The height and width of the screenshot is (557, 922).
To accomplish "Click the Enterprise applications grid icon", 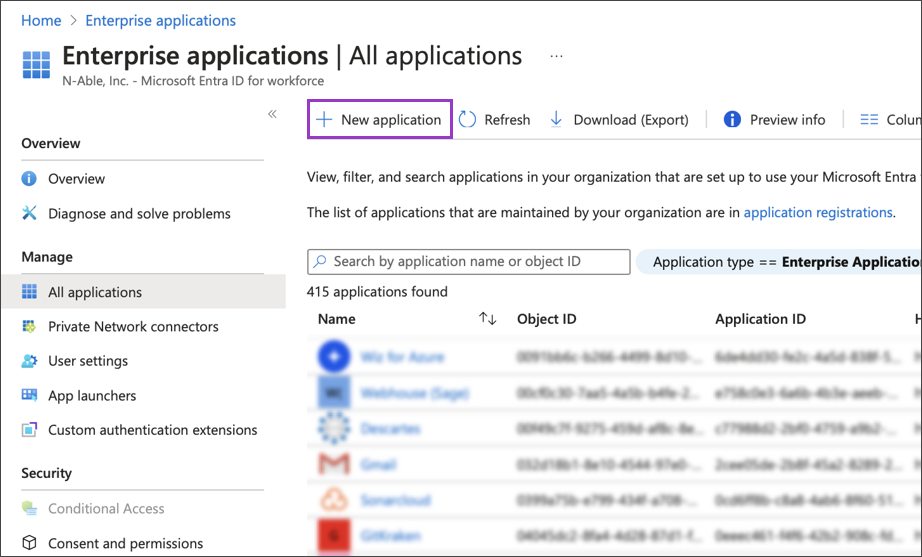I will [36, 63].
